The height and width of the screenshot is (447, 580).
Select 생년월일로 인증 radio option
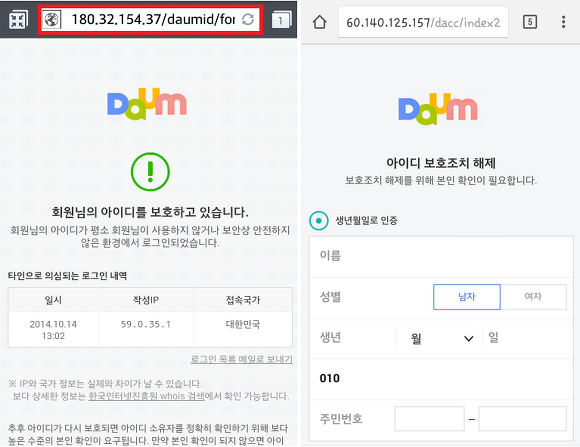pos(318,221)
